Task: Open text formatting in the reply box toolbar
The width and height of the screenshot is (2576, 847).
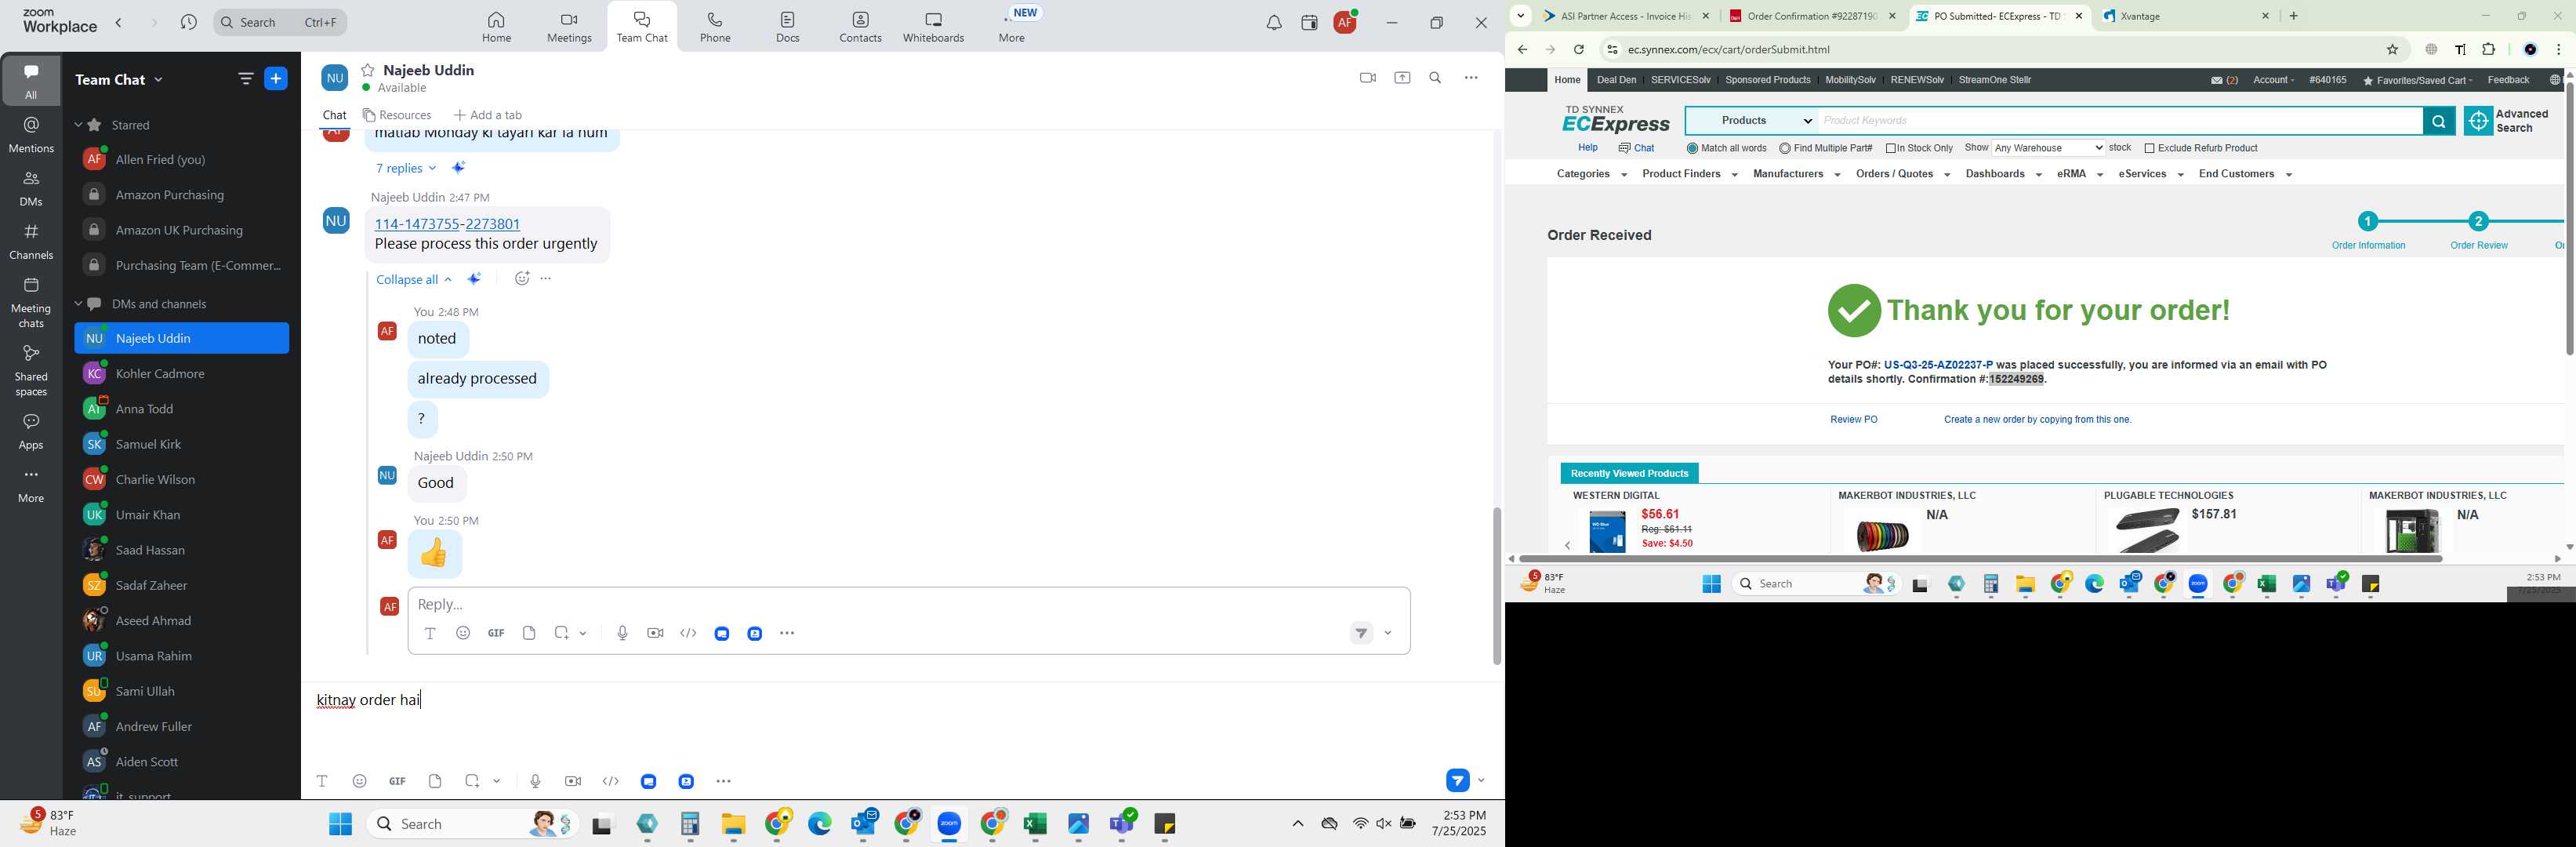Action: click(x=430, y=633)
